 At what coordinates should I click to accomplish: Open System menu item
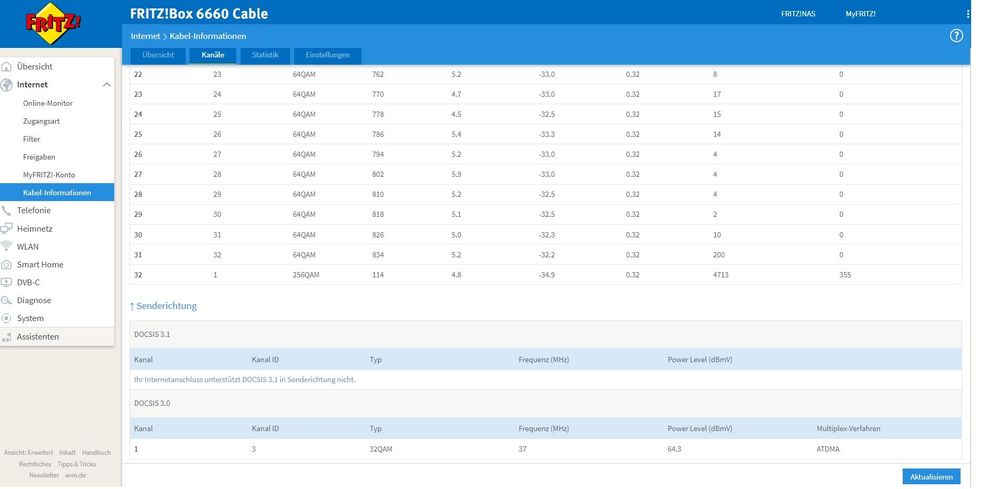(31, 318)
